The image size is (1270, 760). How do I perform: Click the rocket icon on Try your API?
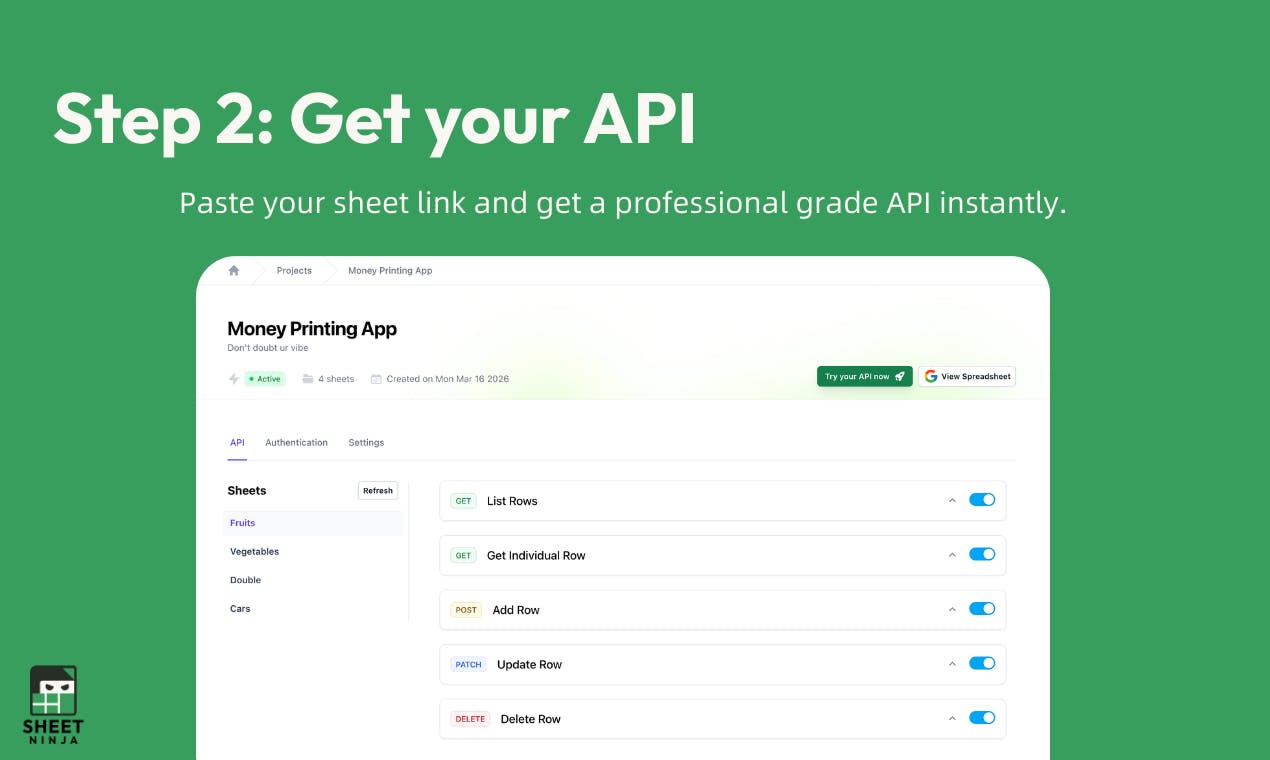[900, 376]
